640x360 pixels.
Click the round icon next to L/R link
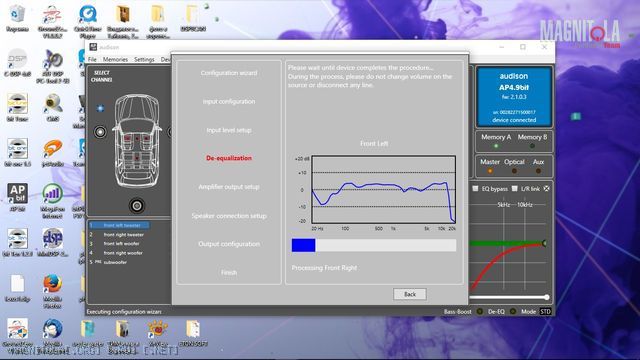tap(547, 189)
